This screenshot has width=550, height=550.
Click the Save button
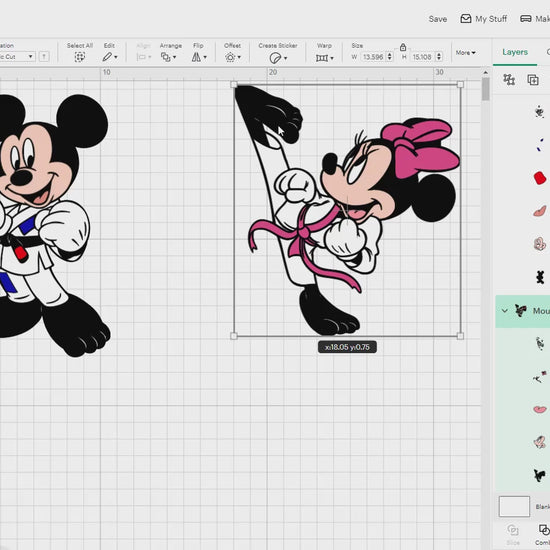click(x=437, y=19)
